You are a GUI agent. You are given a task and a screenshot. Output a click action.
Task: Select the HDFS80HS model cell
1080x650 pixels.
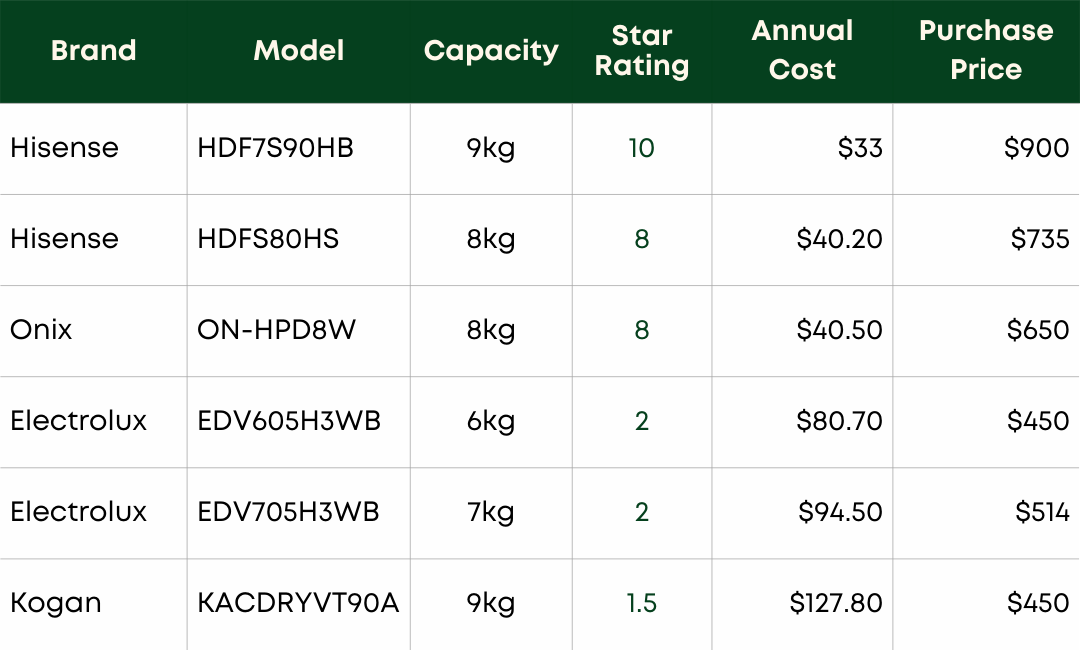[x=268, y=239]
